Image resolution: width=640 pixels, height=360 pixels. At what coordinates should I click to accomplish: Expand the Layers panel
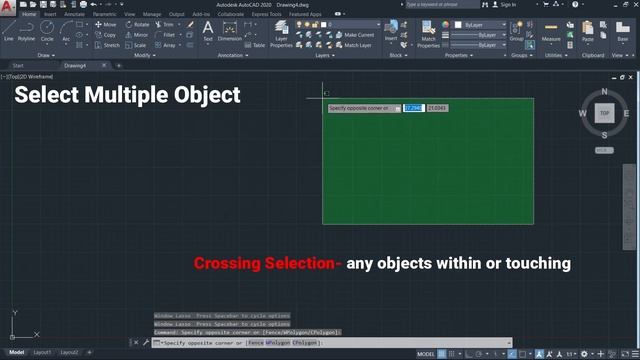pyautogui.click(x=325, y=55)
